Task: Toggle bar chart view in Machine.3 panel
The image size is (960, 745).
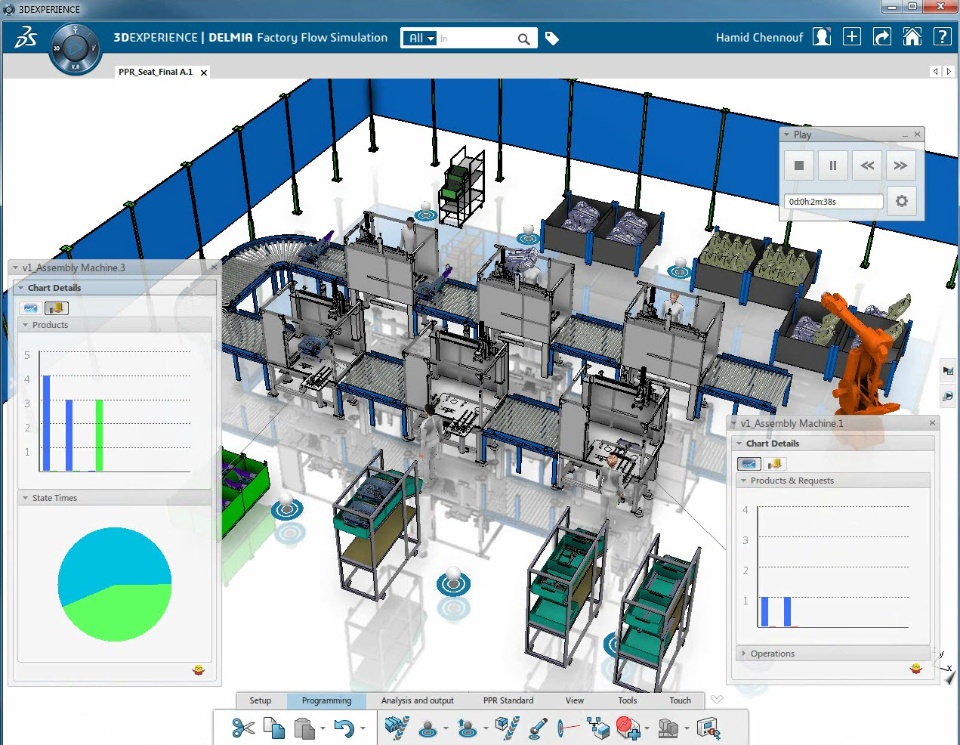Action: point(56,308)
